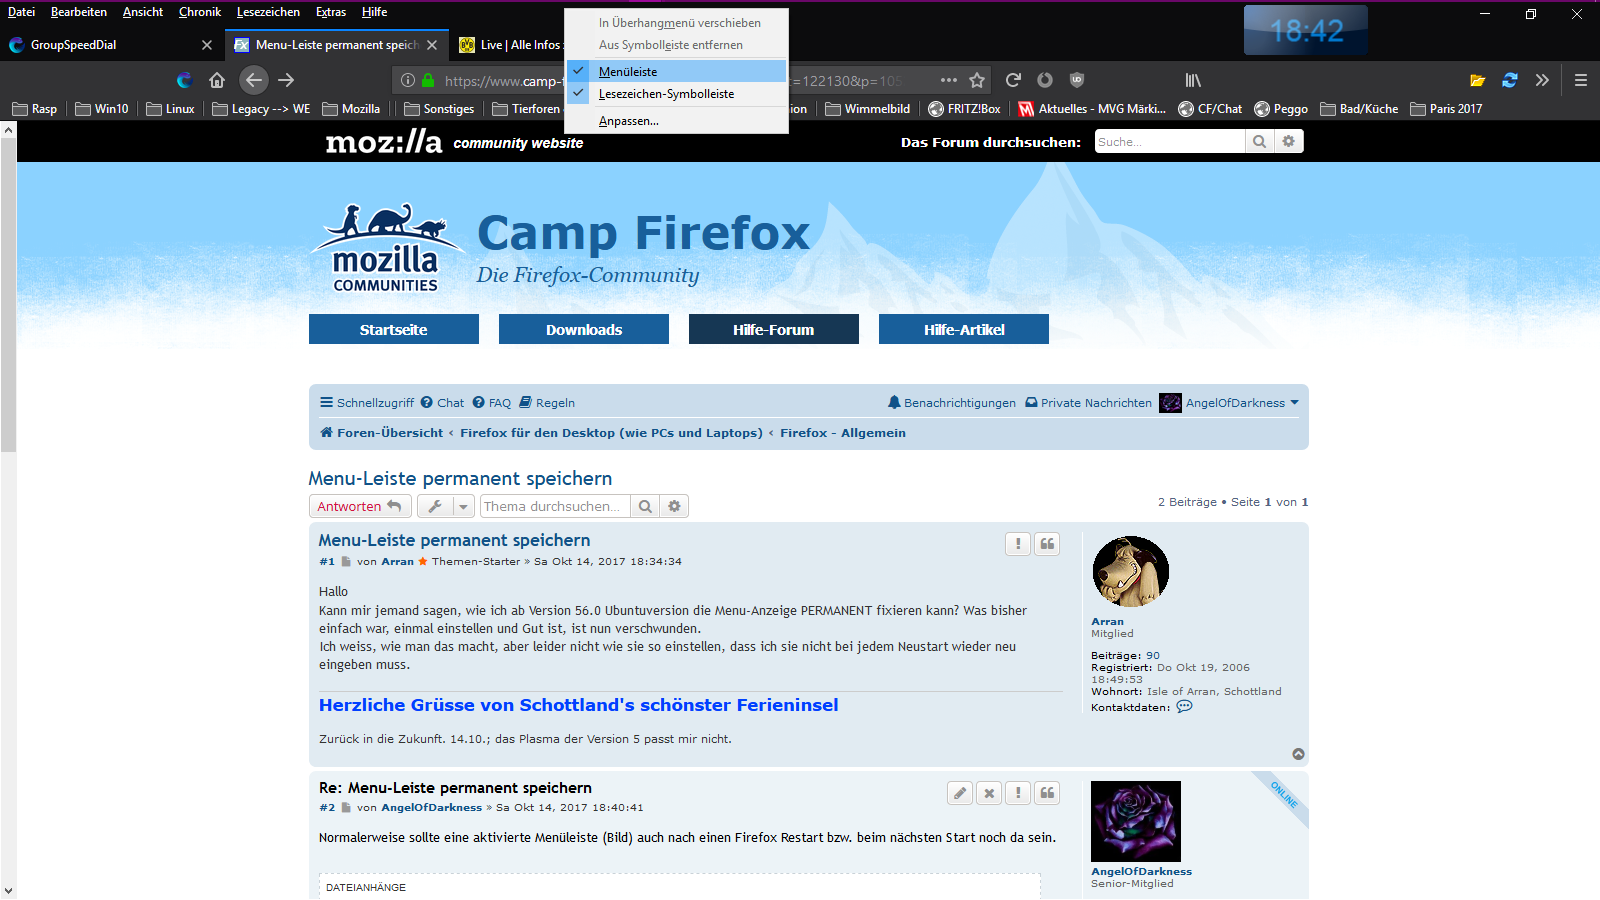Follow the Foren-Übersicht breadcrumb link

pyautogui.click(x=381, y=433)
